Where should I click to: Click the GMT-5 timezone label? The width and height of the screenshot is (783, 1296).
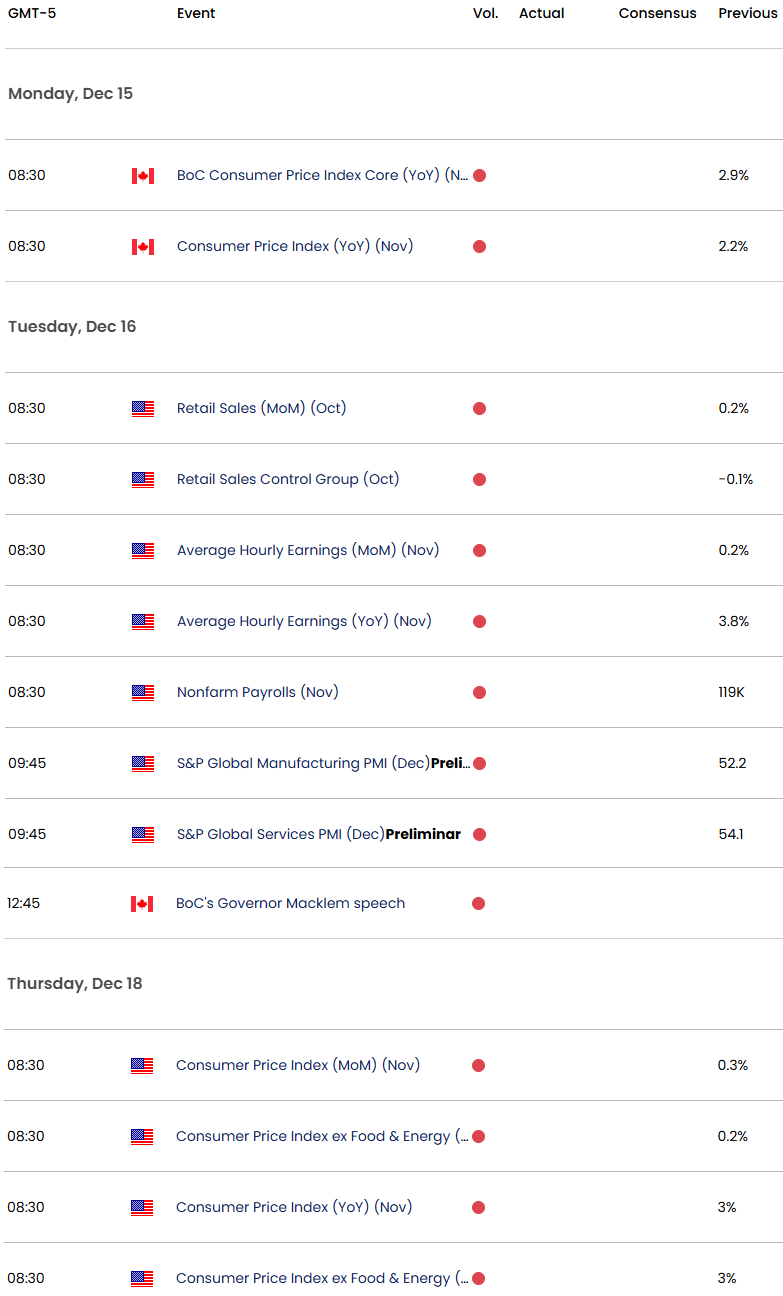(32, 13)
